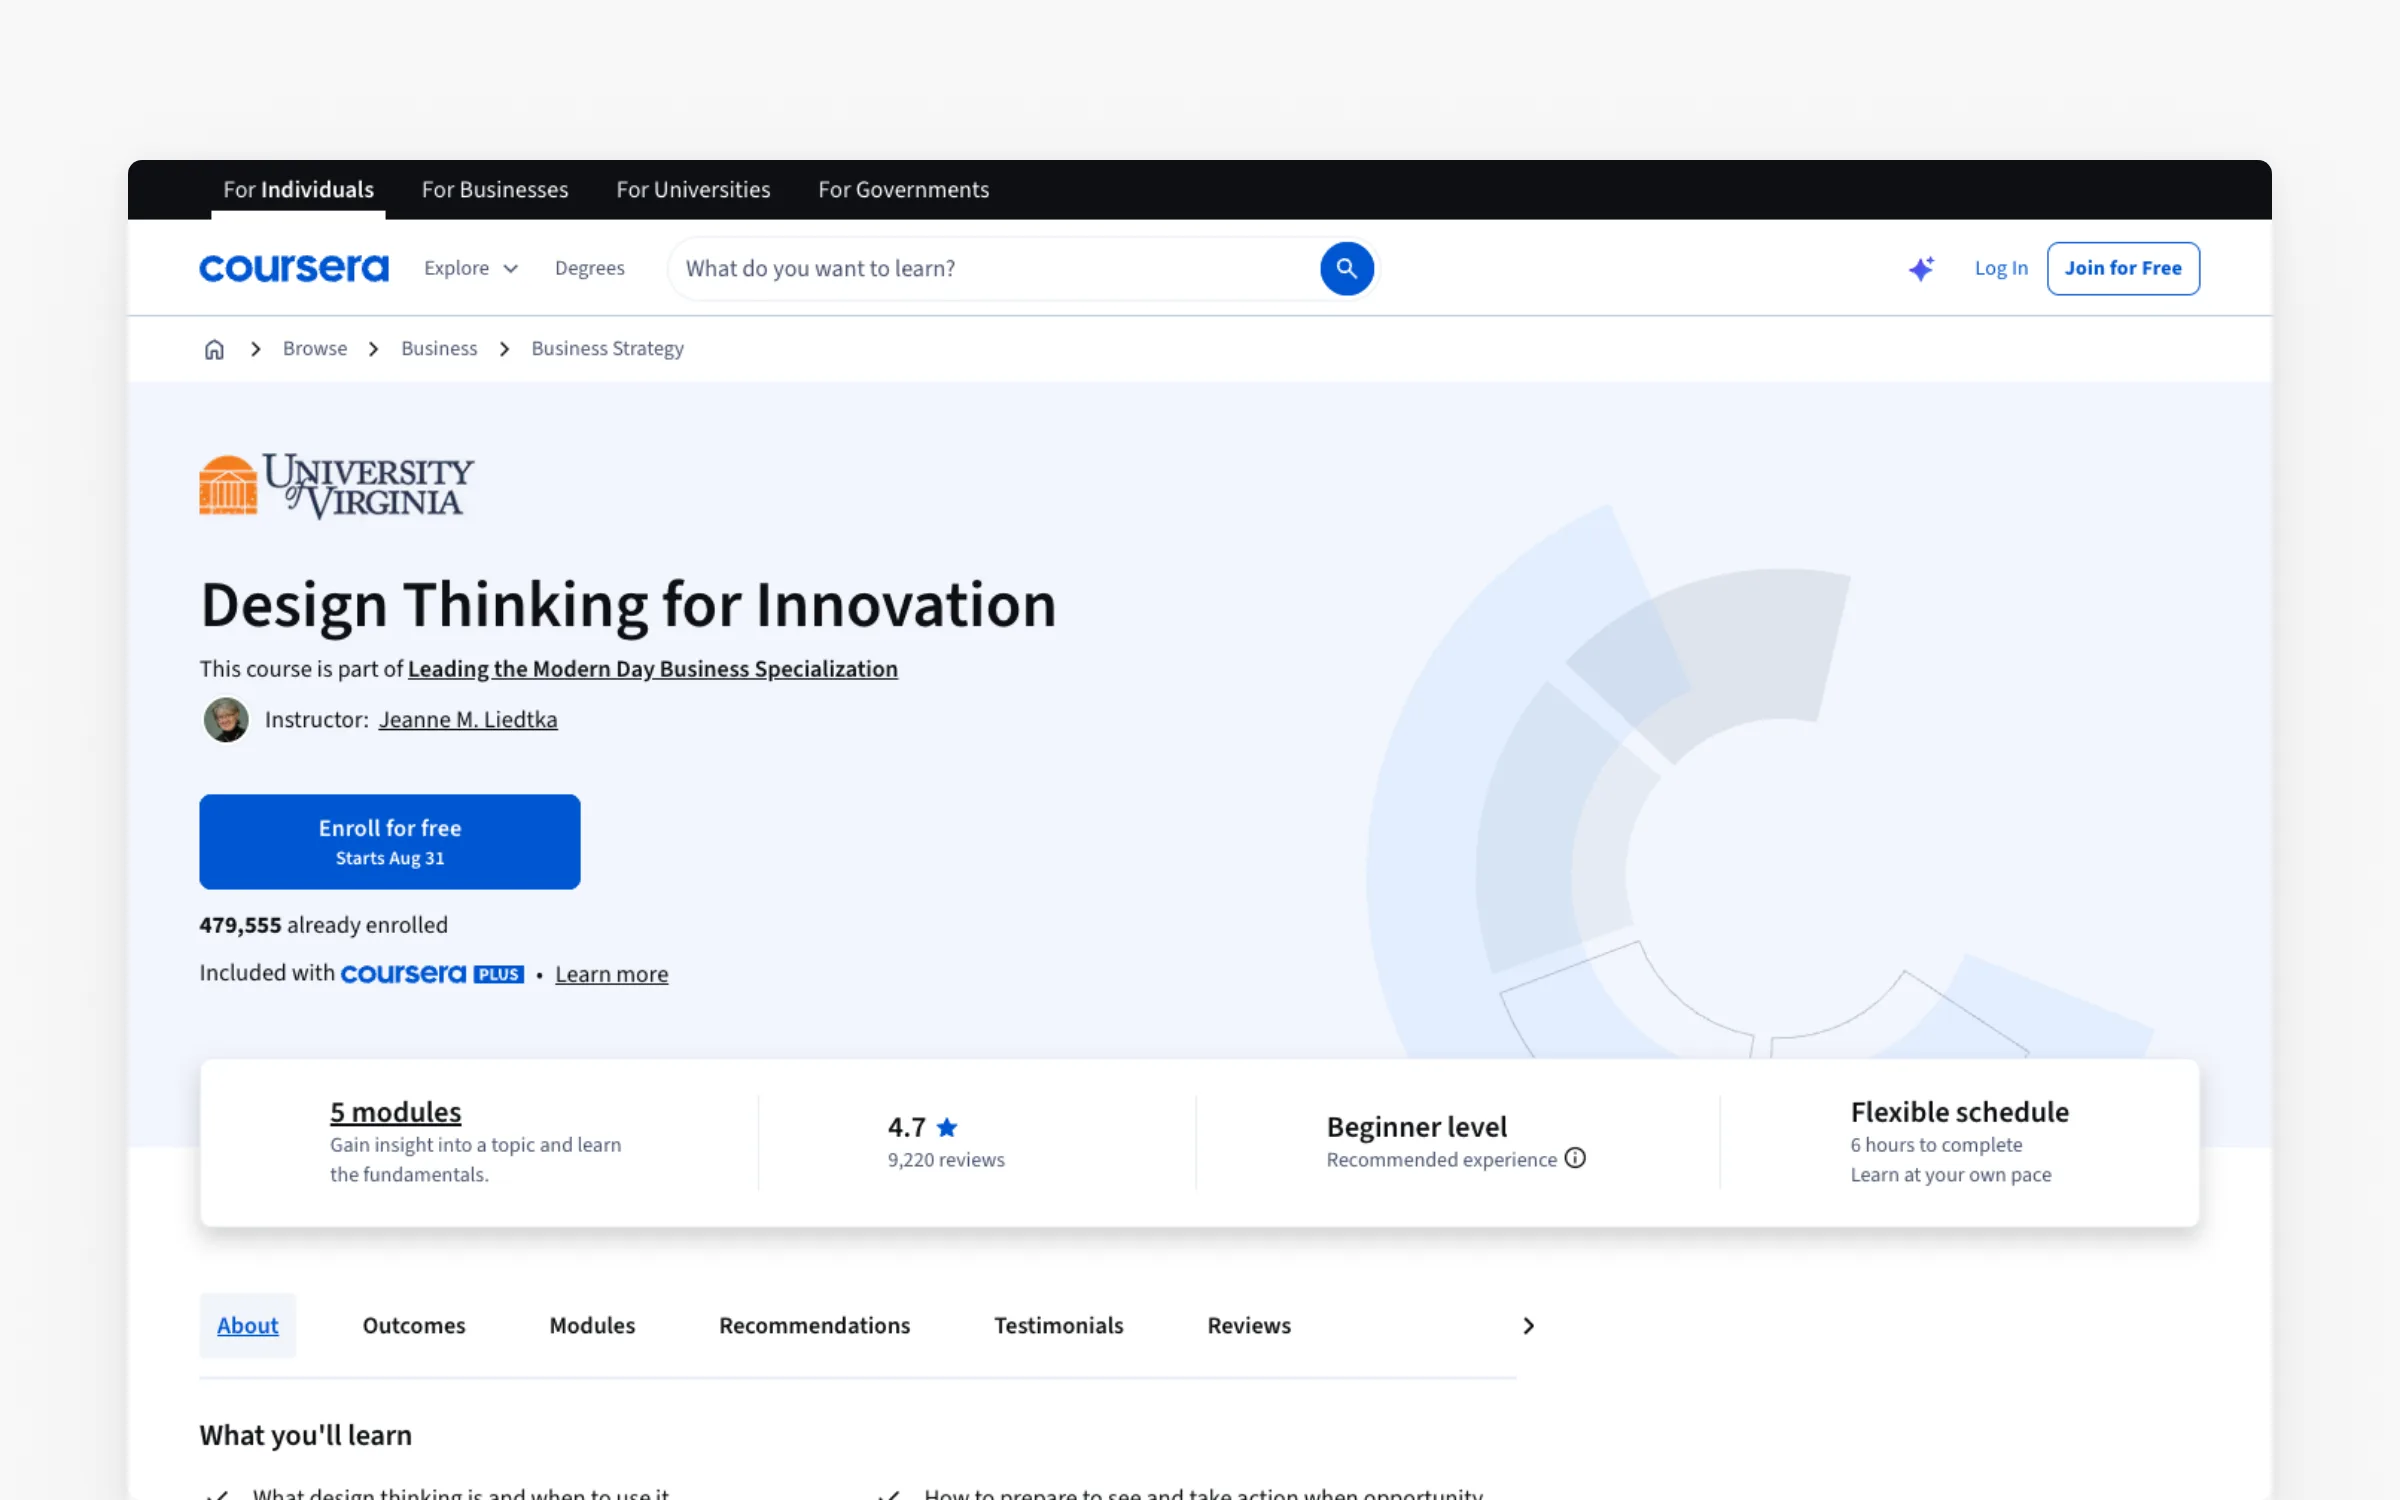Jump to the Modules section tab
The width and height of the screenshot is (2400, 1500).
click(x=592, y=1326)
